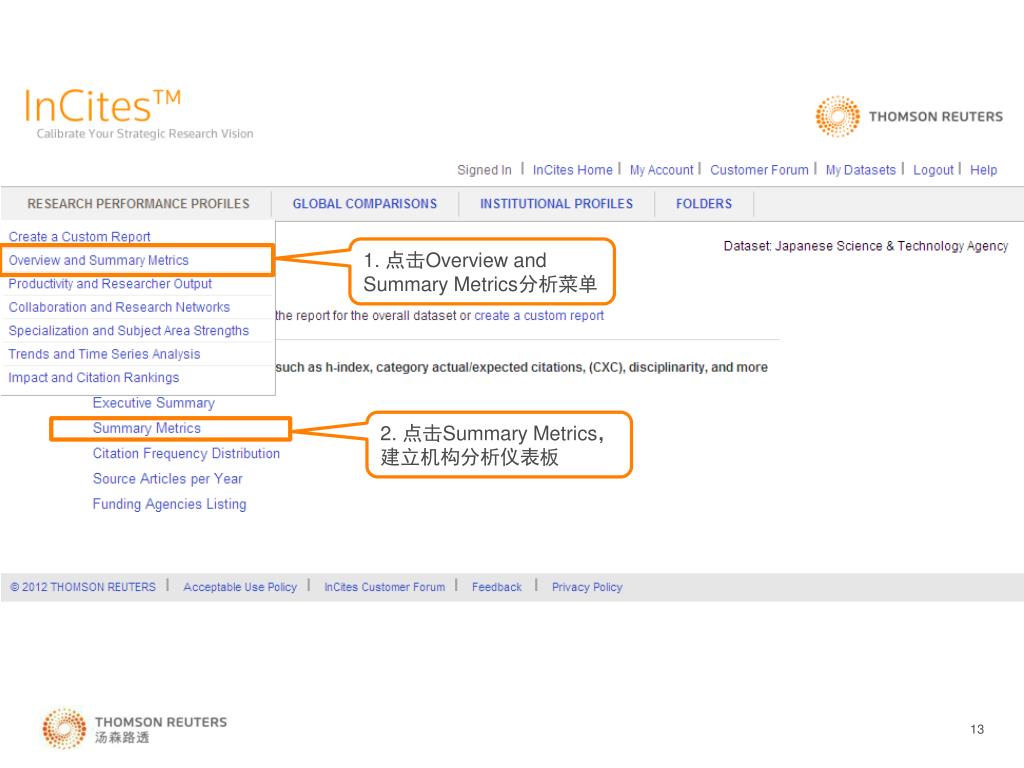Open the InCites Home link
The image size is (1024, 768).
(572, 170)
